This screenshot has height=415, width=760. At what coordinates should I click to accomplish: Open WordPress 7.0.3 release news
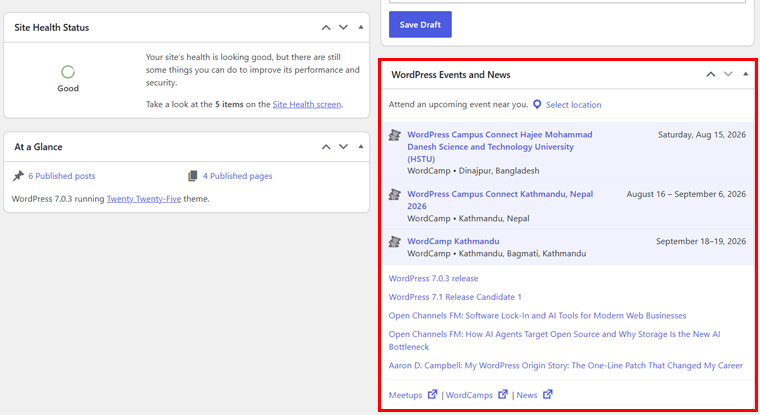(433, 278)
